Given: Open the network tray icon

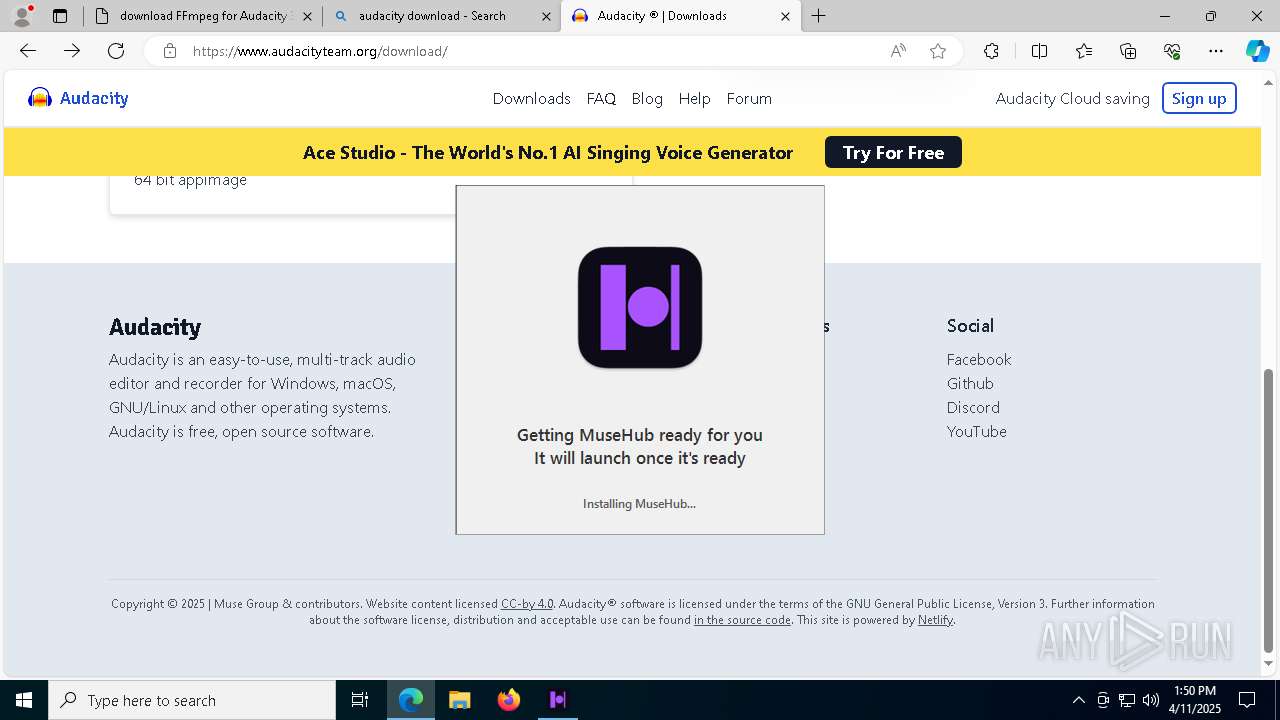Looking at the screenshot, I should coord(1127,700).
